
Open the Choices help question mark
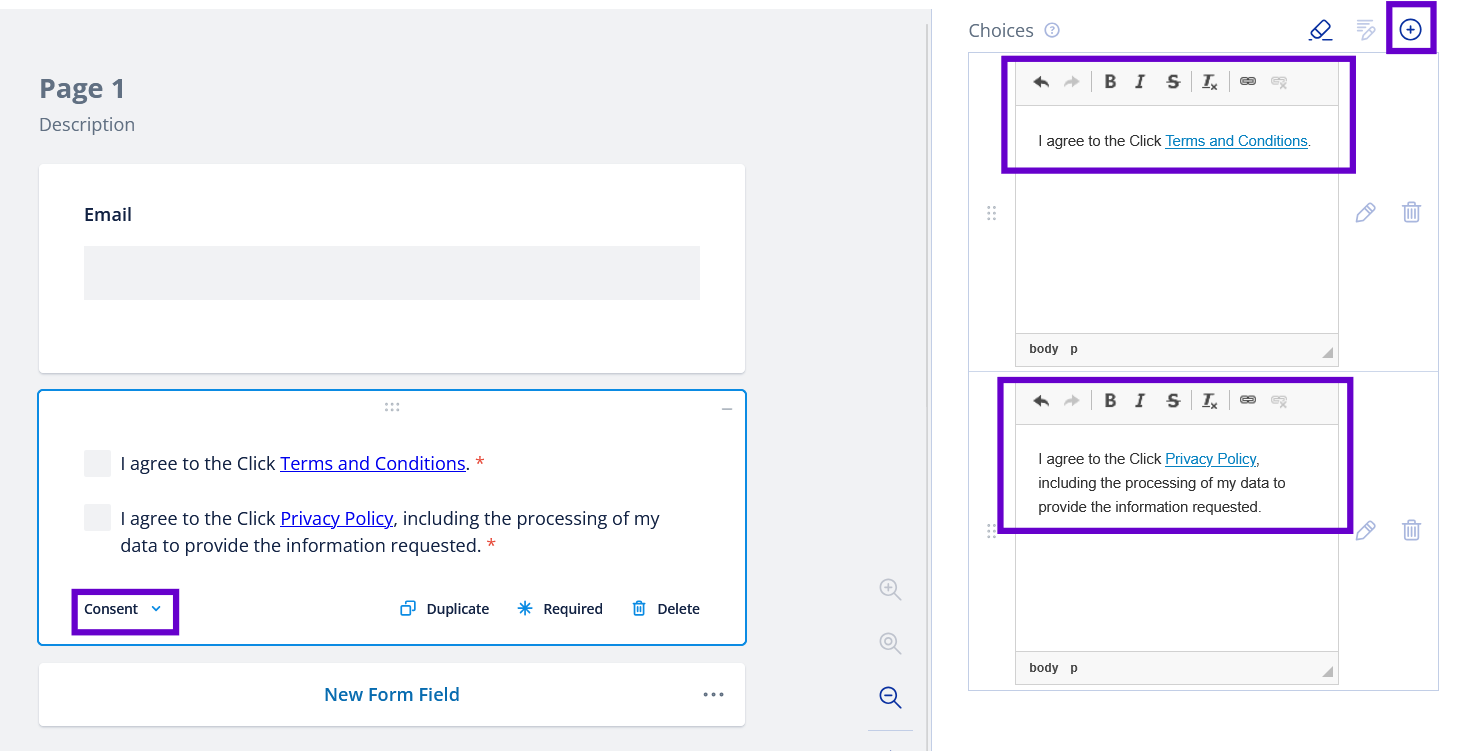(1052, 30)
